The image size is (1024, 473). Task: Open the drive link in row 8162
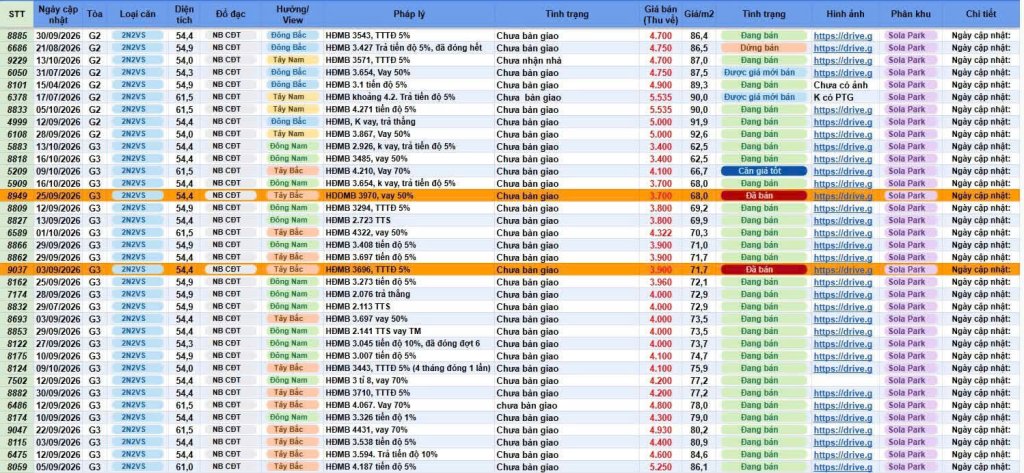[x=842, y=282]
